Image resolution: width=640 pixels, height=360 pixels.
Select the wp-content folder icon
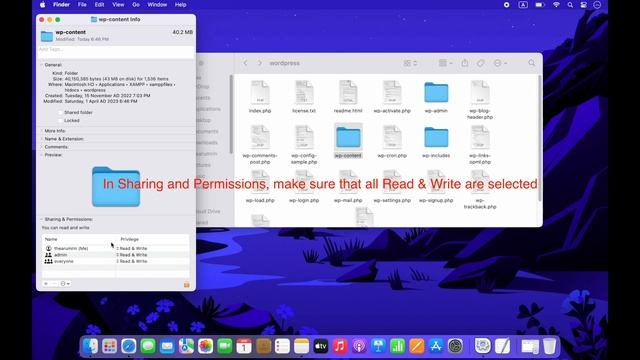(348, 137)
